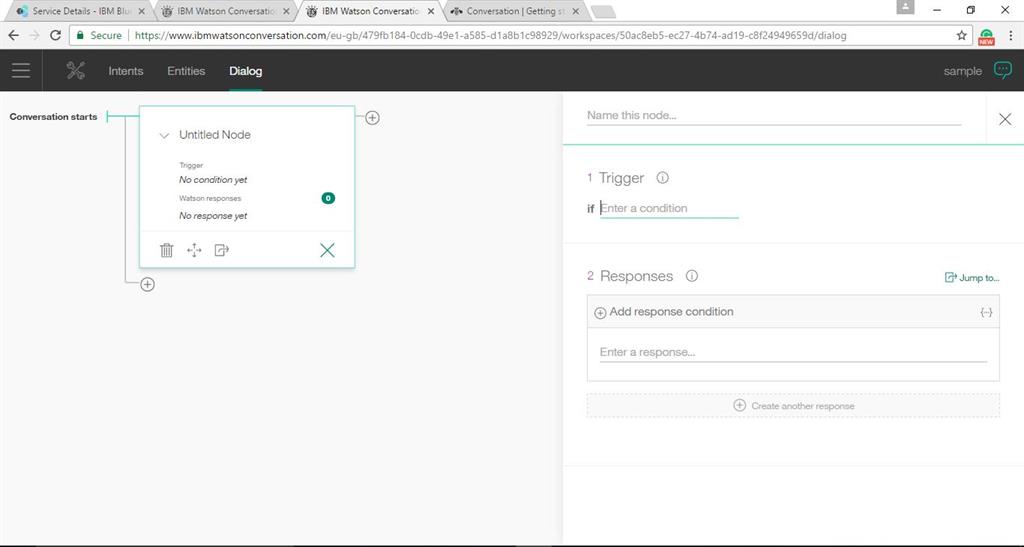Viewport: 1024px width, 547px height.
Task: Click the Conversation starts label
Action: tap(54, 117)
